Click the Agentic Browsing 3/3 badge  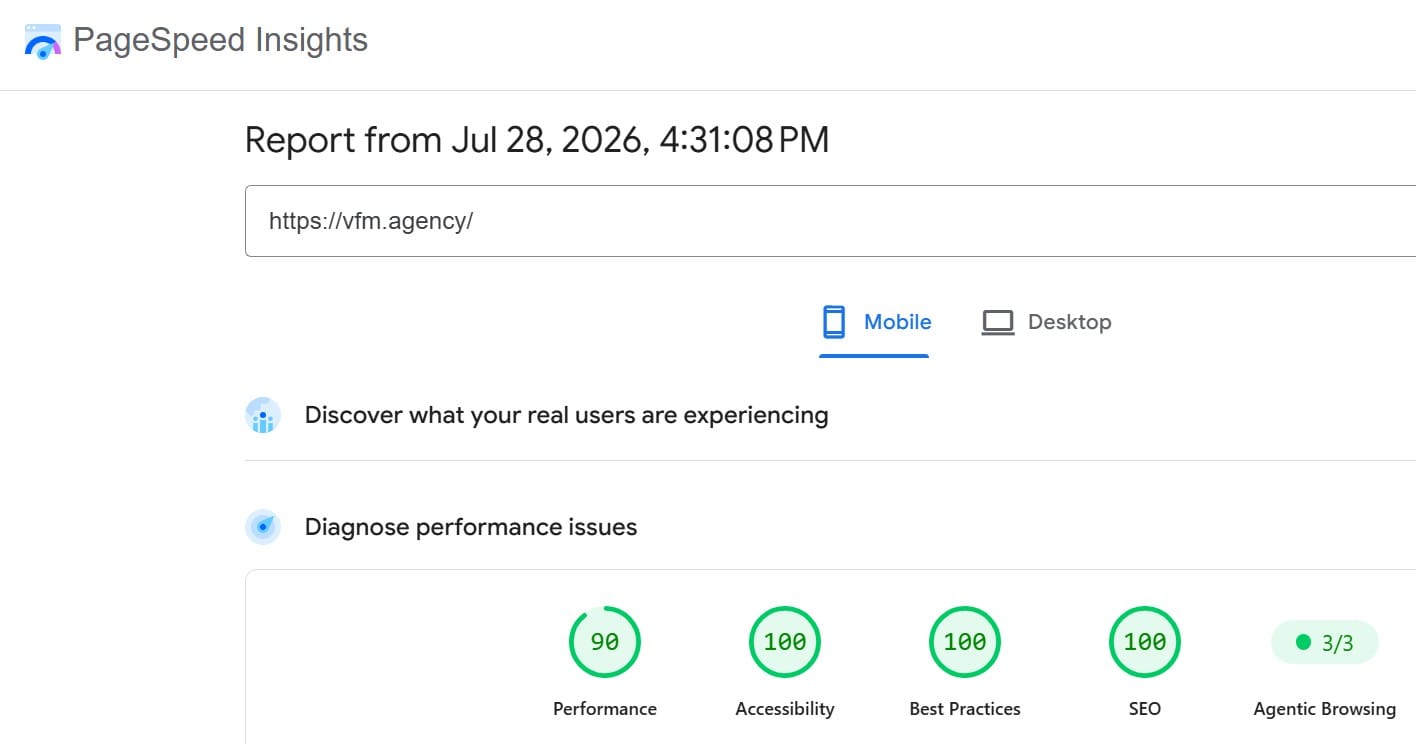tap(1325, 642)
